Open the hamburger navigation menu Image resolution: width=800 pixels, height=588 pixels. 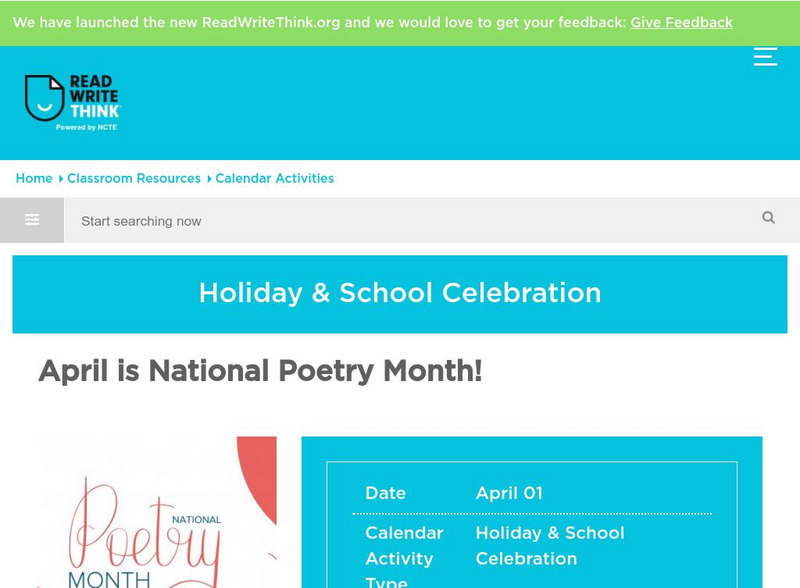pos(765,57)
